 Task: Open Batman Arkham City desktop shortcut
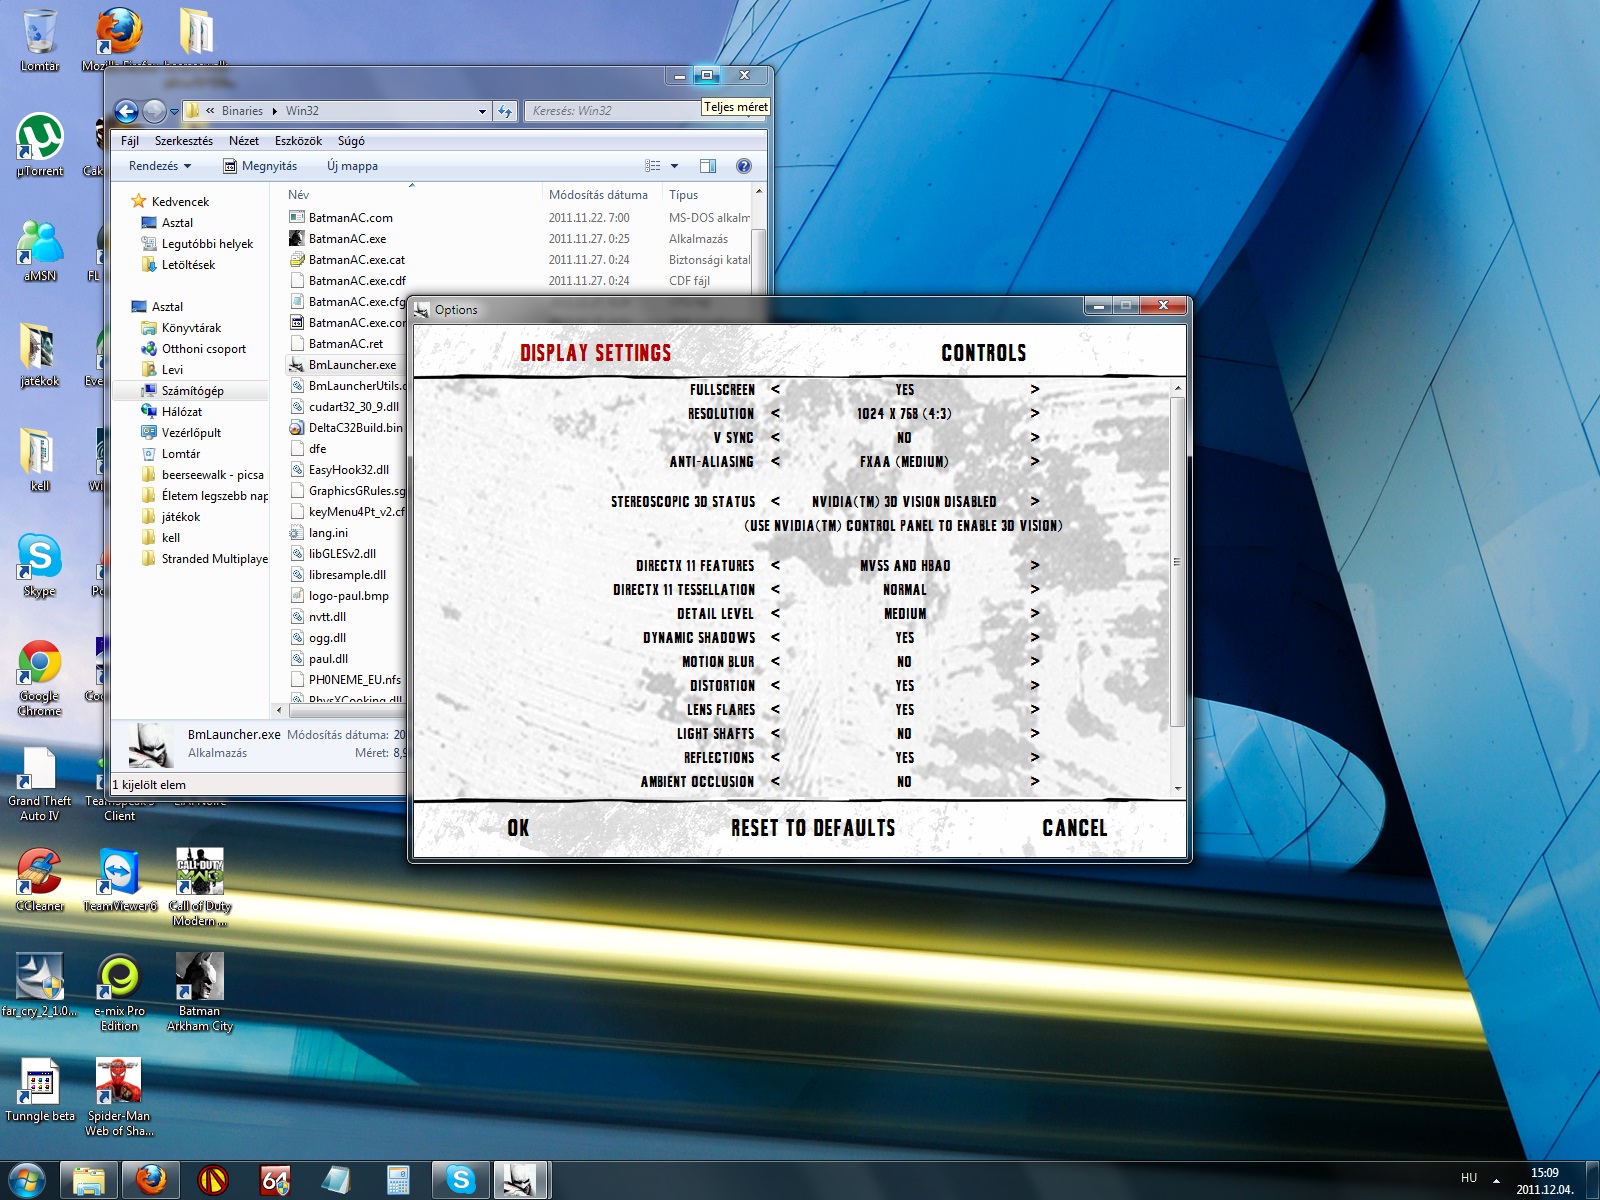click(200, 992)
